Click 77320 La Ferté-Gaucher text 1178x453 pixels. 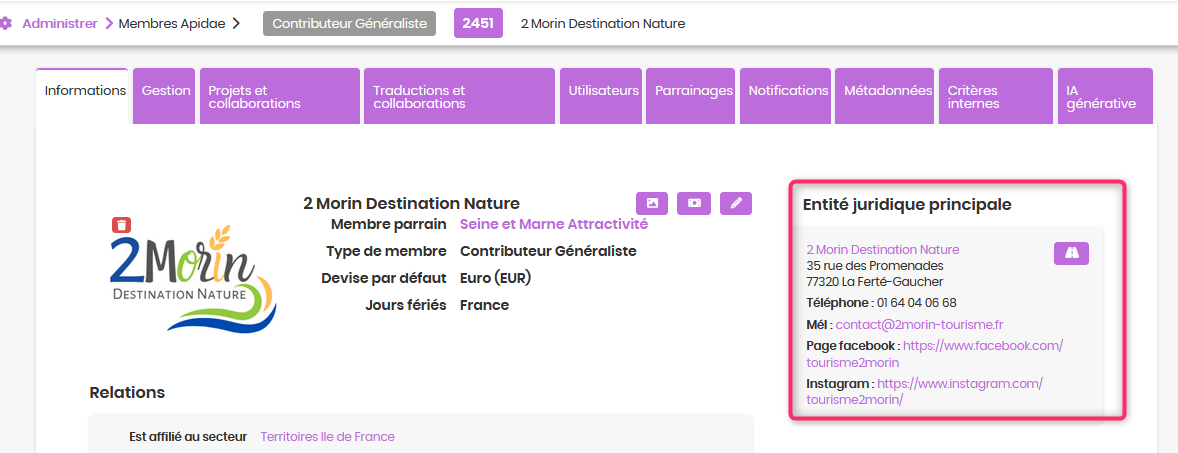(874, 282)
